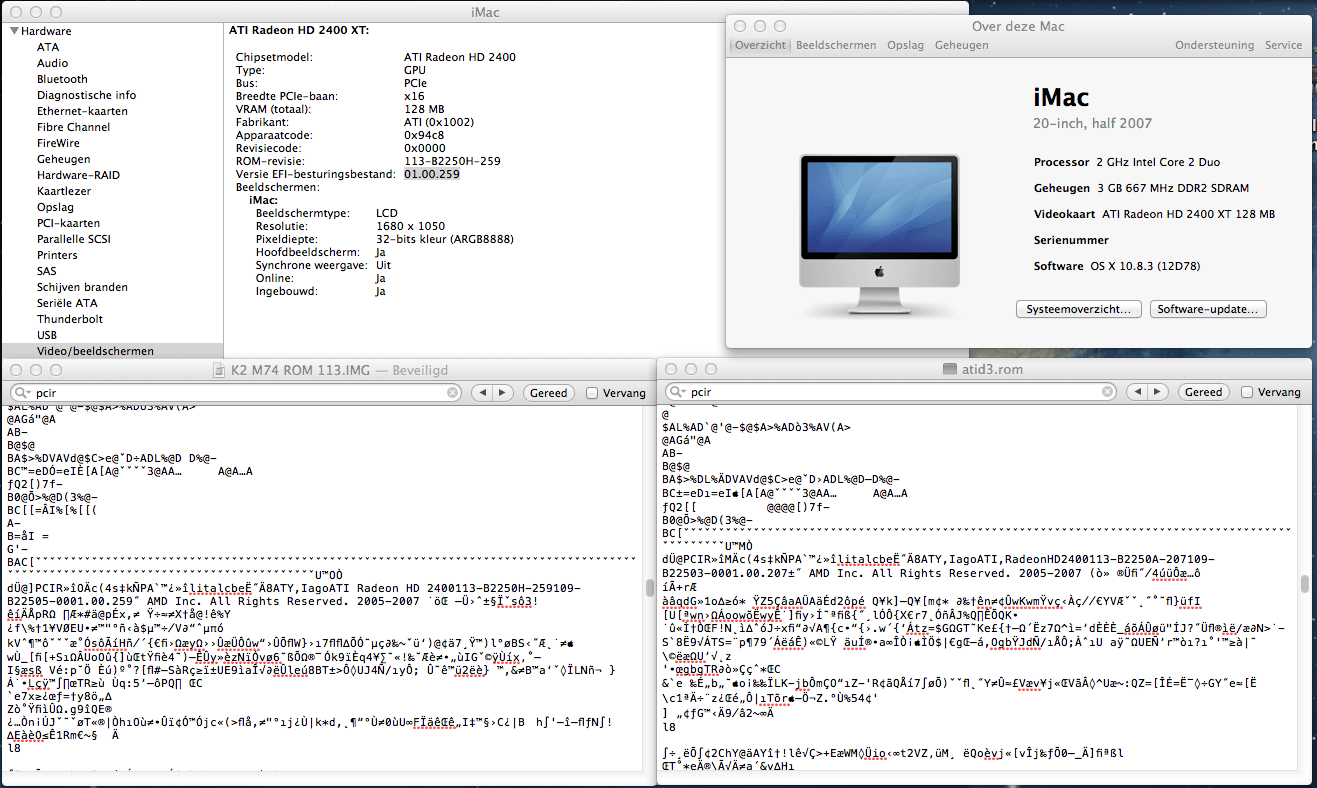Click Gereed in the K2 M74 ROM find bar

coord(548,393)
